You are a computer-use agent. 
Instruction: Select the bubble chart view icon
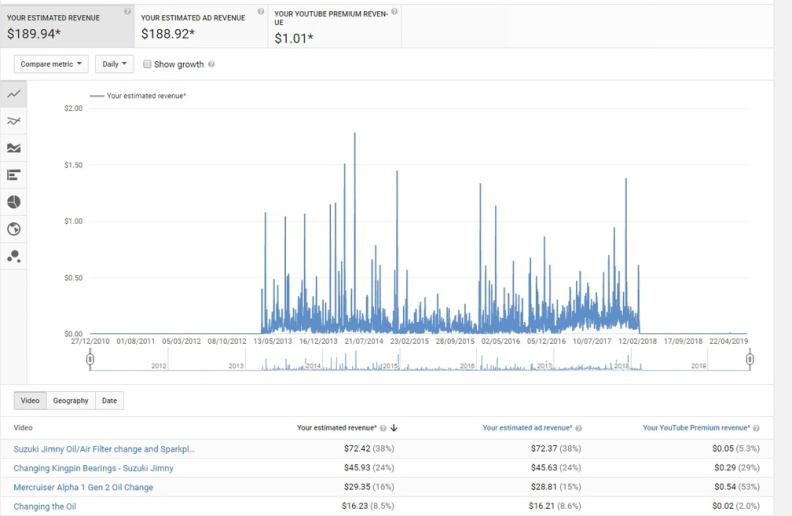tap(14, 256)
